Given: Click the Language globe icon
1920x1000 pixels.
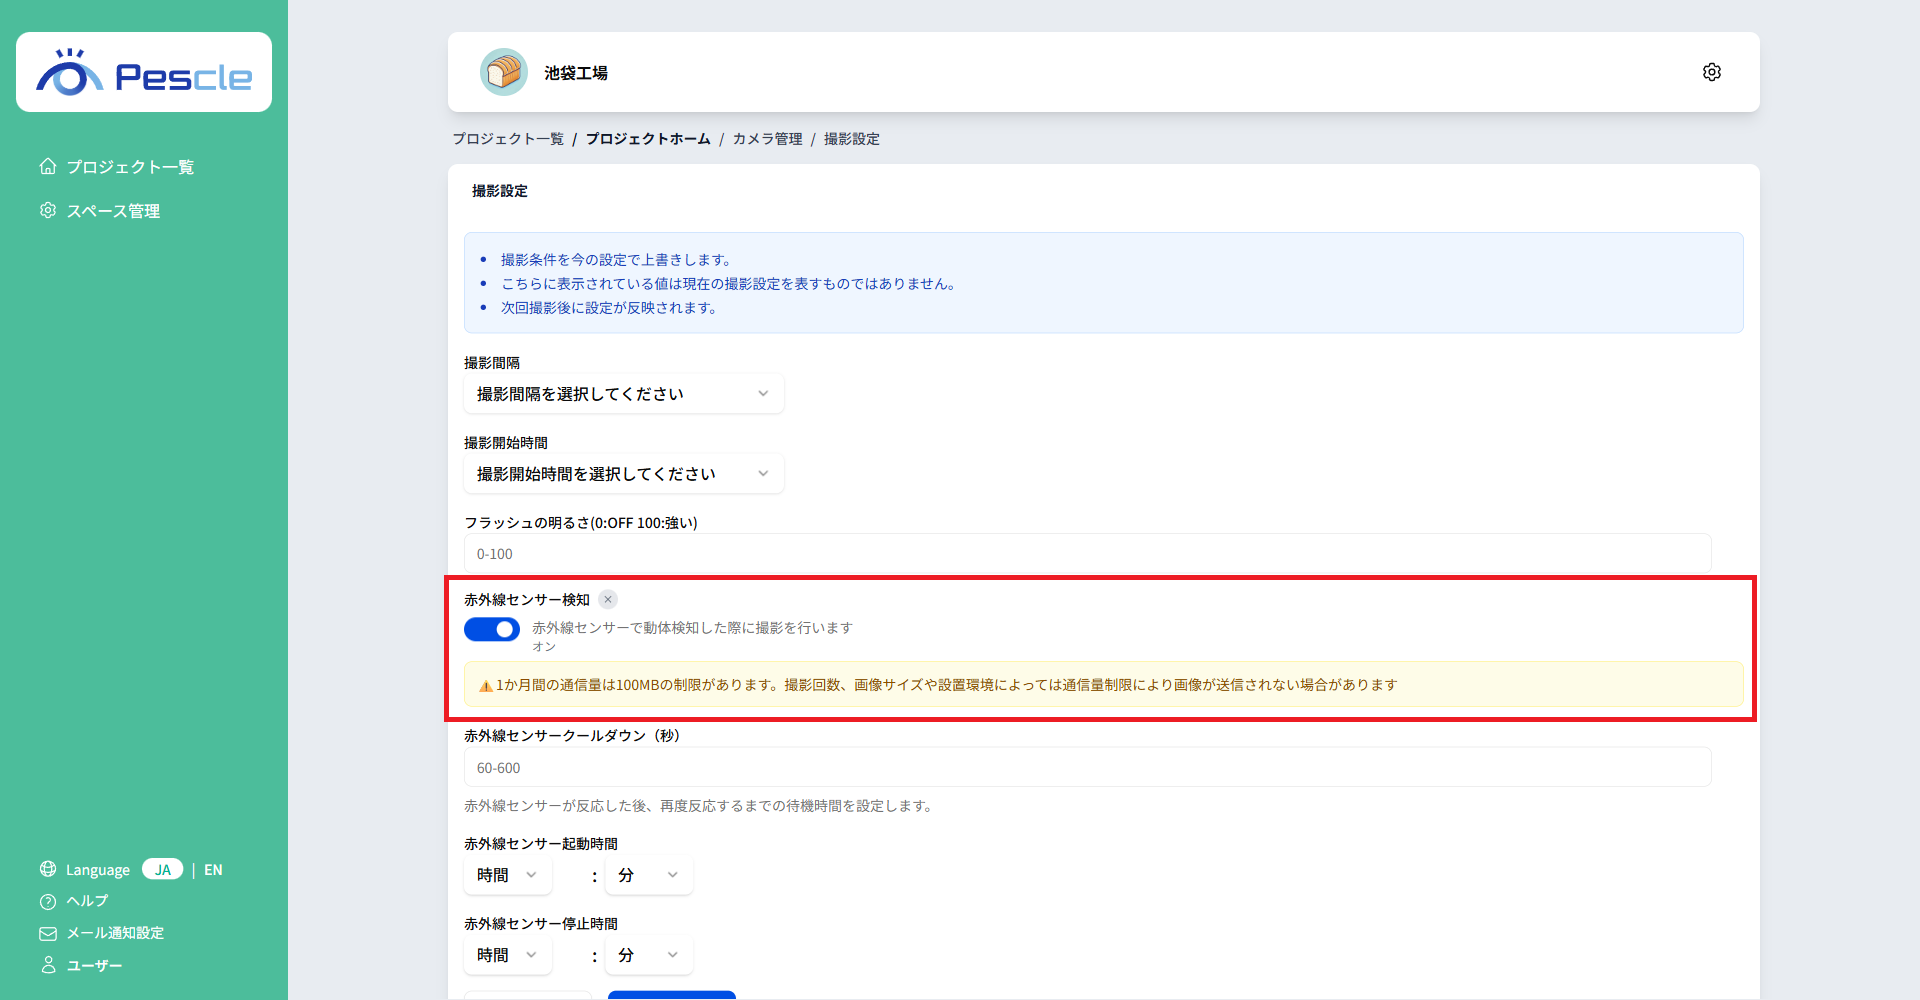Looking at the screenshot, I should (x=47, y=869).
